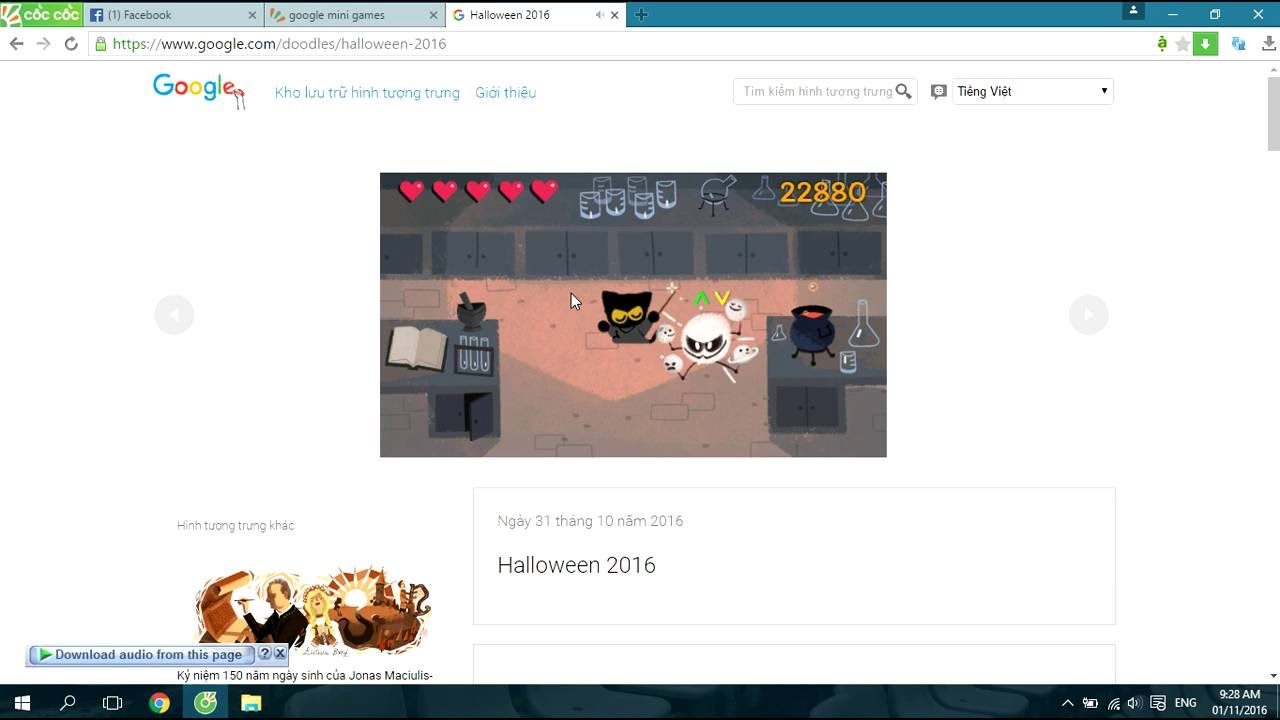Viewport: 1280px width, 720px height.
Task: Switch ENG input language indicator
Action: (1185, 703)
